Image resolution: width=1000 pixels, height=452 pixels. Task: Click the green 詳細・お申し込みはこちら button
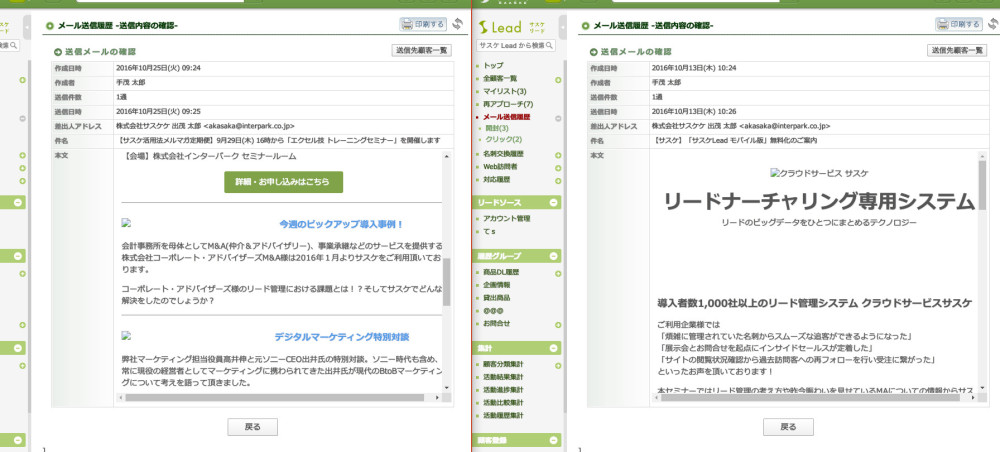pos(283,182)
